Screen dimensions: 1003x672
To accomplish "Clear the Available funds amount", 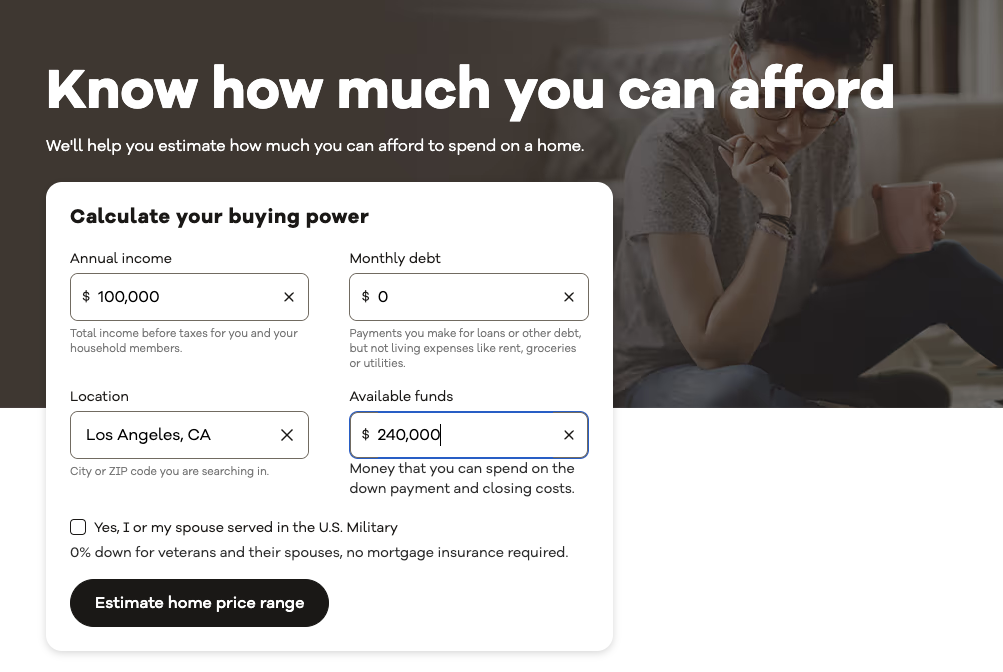I will 569,435.
